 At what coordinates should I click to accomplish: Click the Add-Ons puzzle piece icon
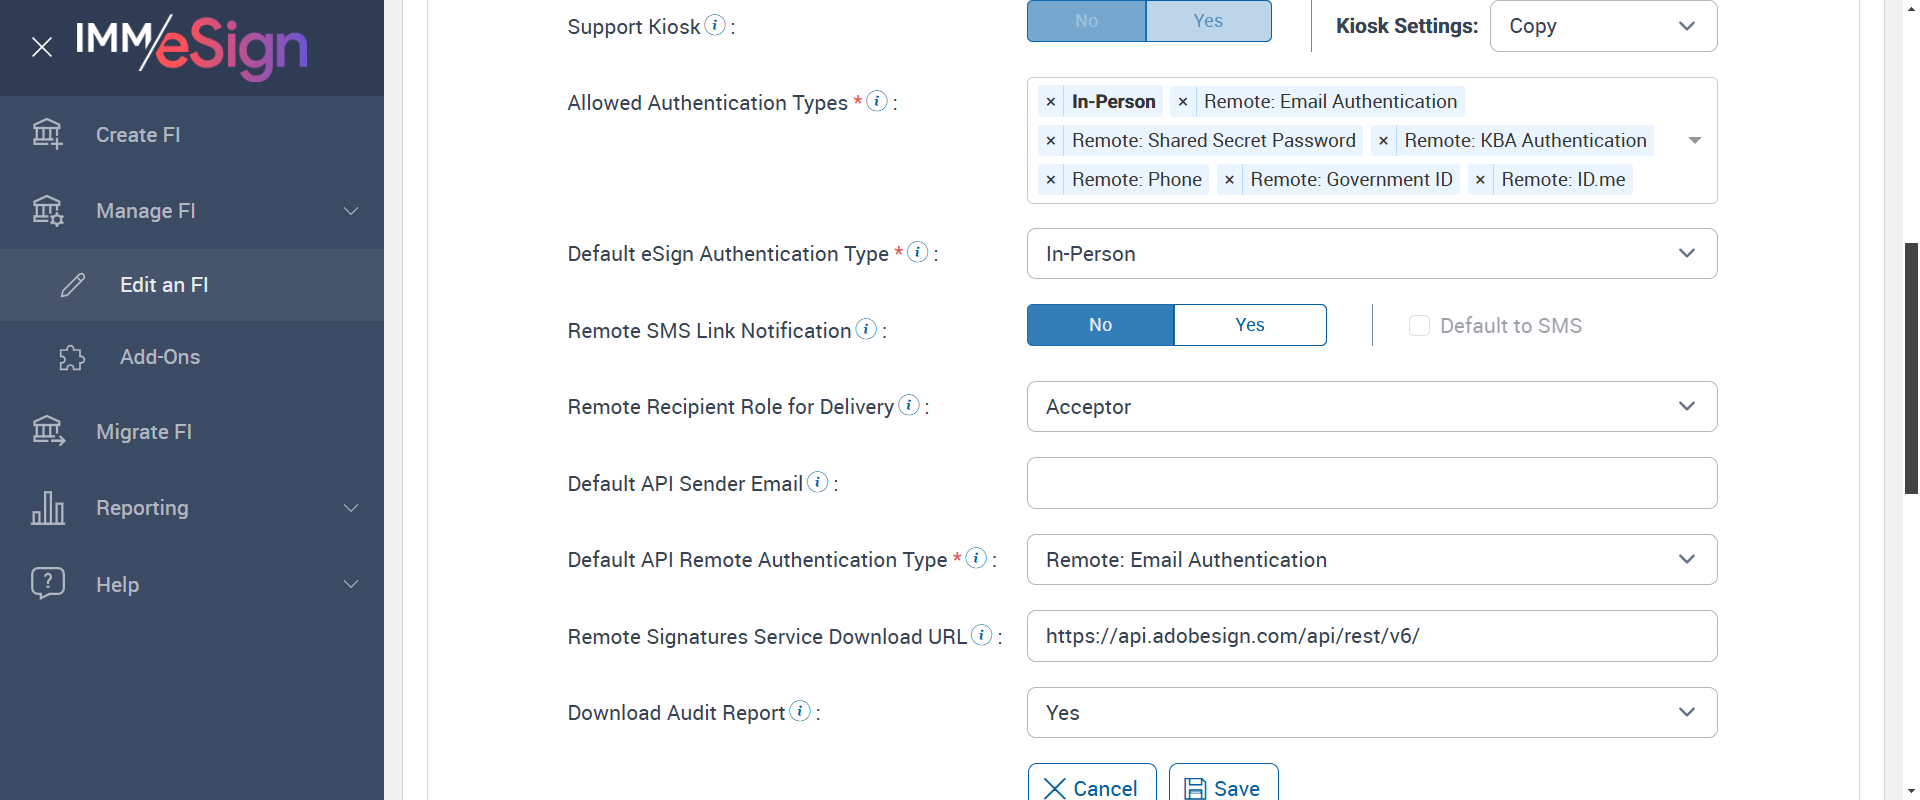point(72,358)
